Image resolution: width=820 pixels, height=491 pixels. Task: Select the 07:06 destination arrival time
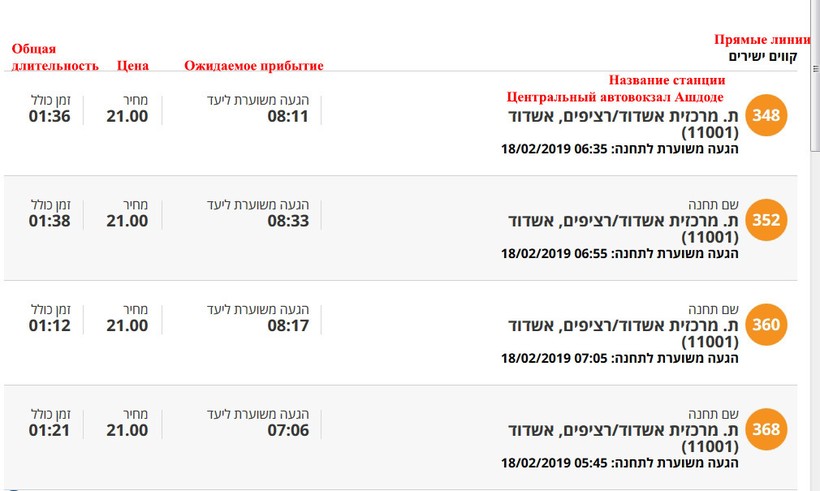[x=288, y=430]
